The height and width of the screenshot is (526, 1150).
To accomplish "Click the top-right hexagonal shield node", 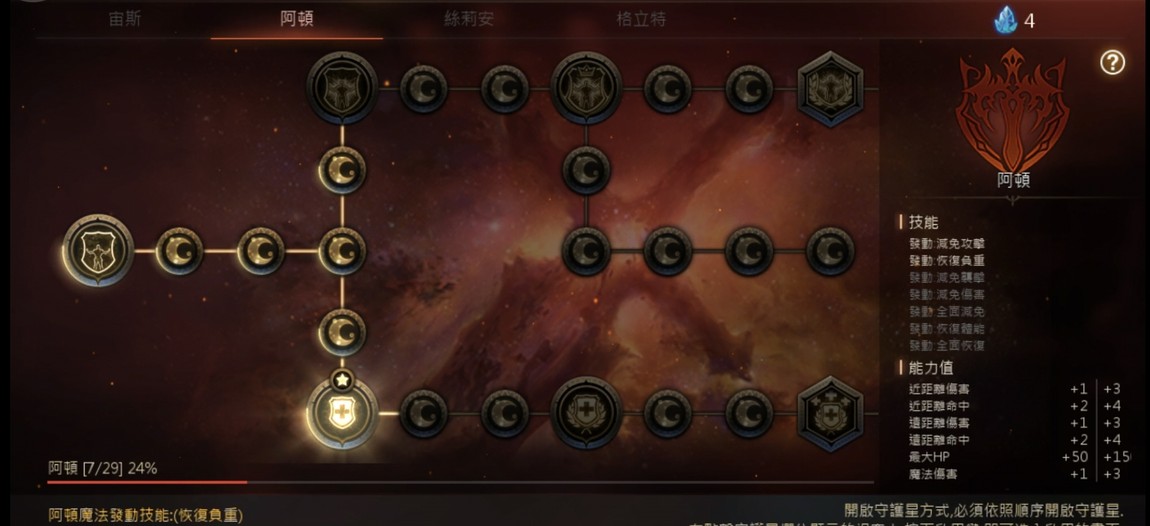I will point(830,89).
